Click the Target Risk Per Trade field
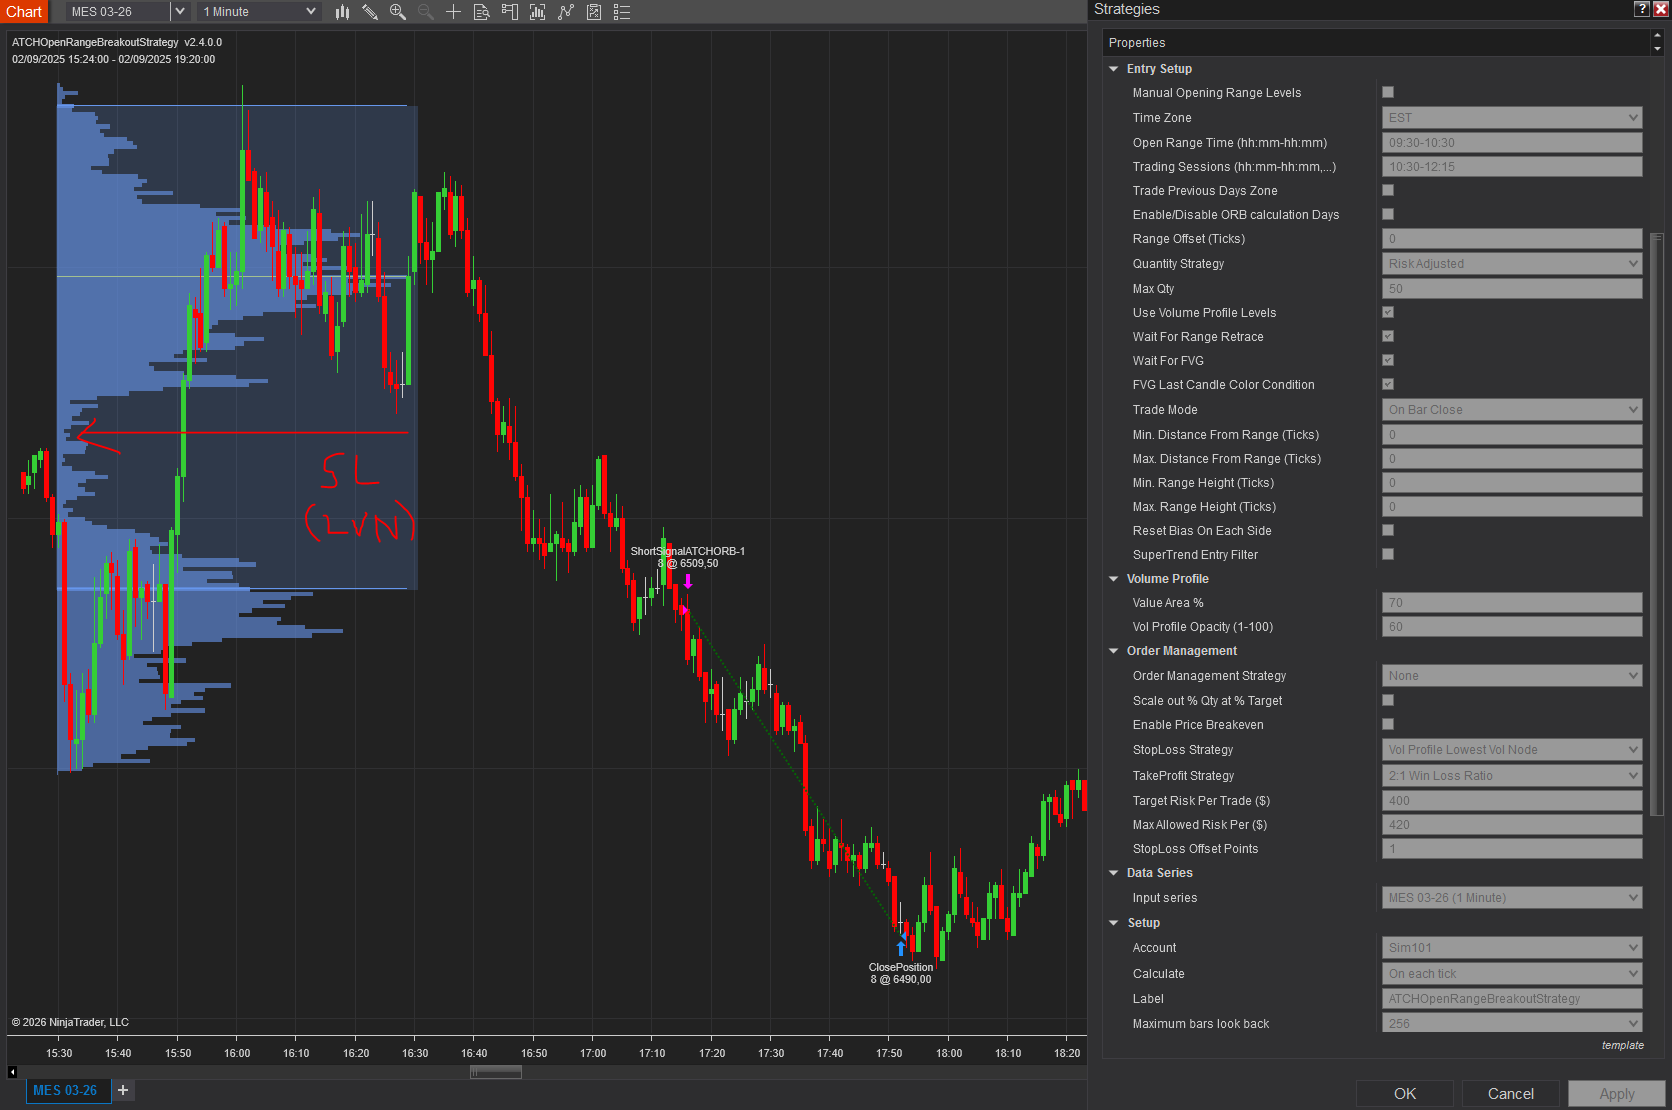This screenshot has height=1110, width=1672. tap(1512, 801)
